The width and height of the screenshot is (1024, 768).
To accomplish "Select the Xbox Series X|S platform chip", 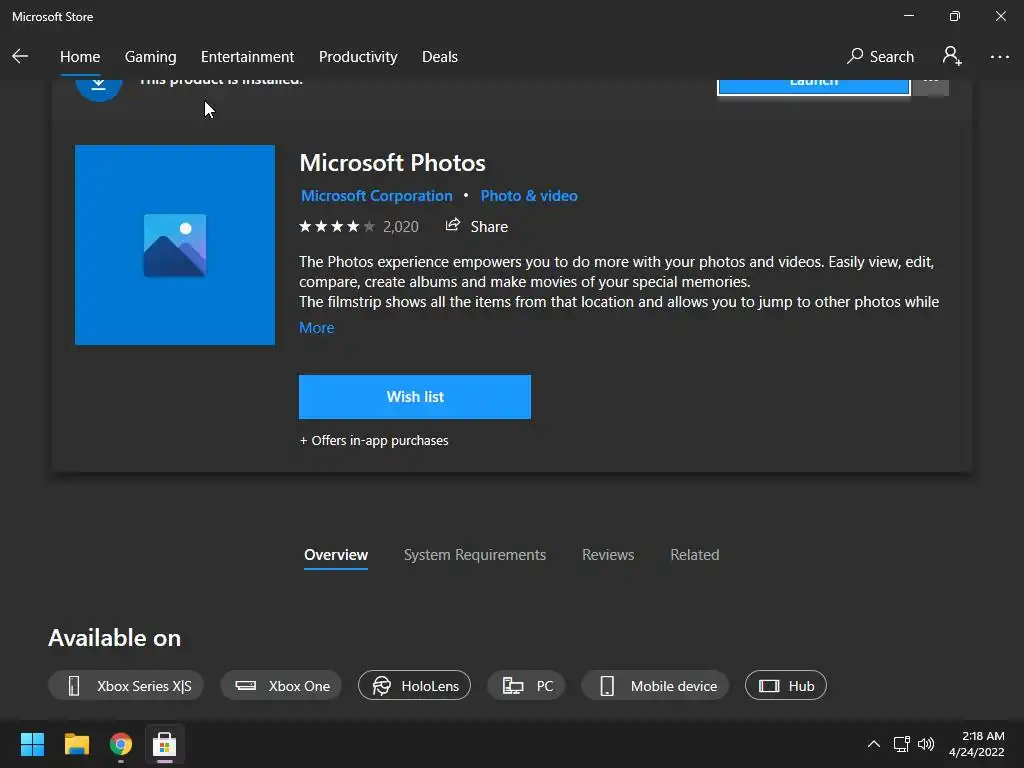I will coord(126,686).
